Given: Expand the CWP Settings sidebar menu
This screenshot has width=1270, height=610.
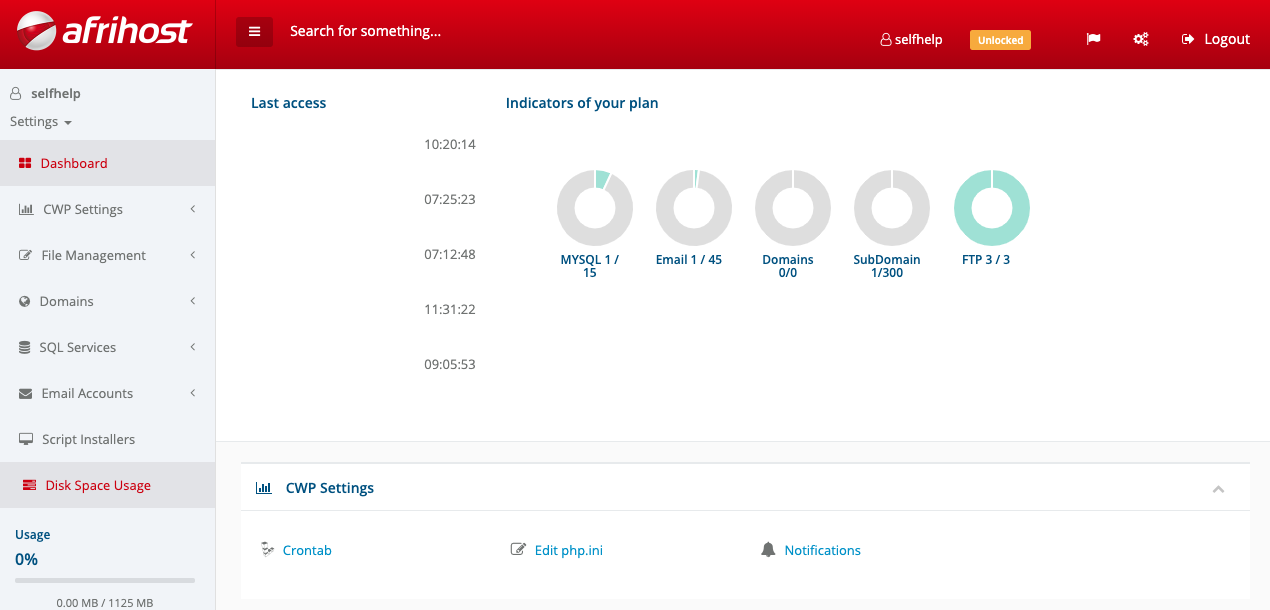Looking at the screenshot, I should point(107,209).
